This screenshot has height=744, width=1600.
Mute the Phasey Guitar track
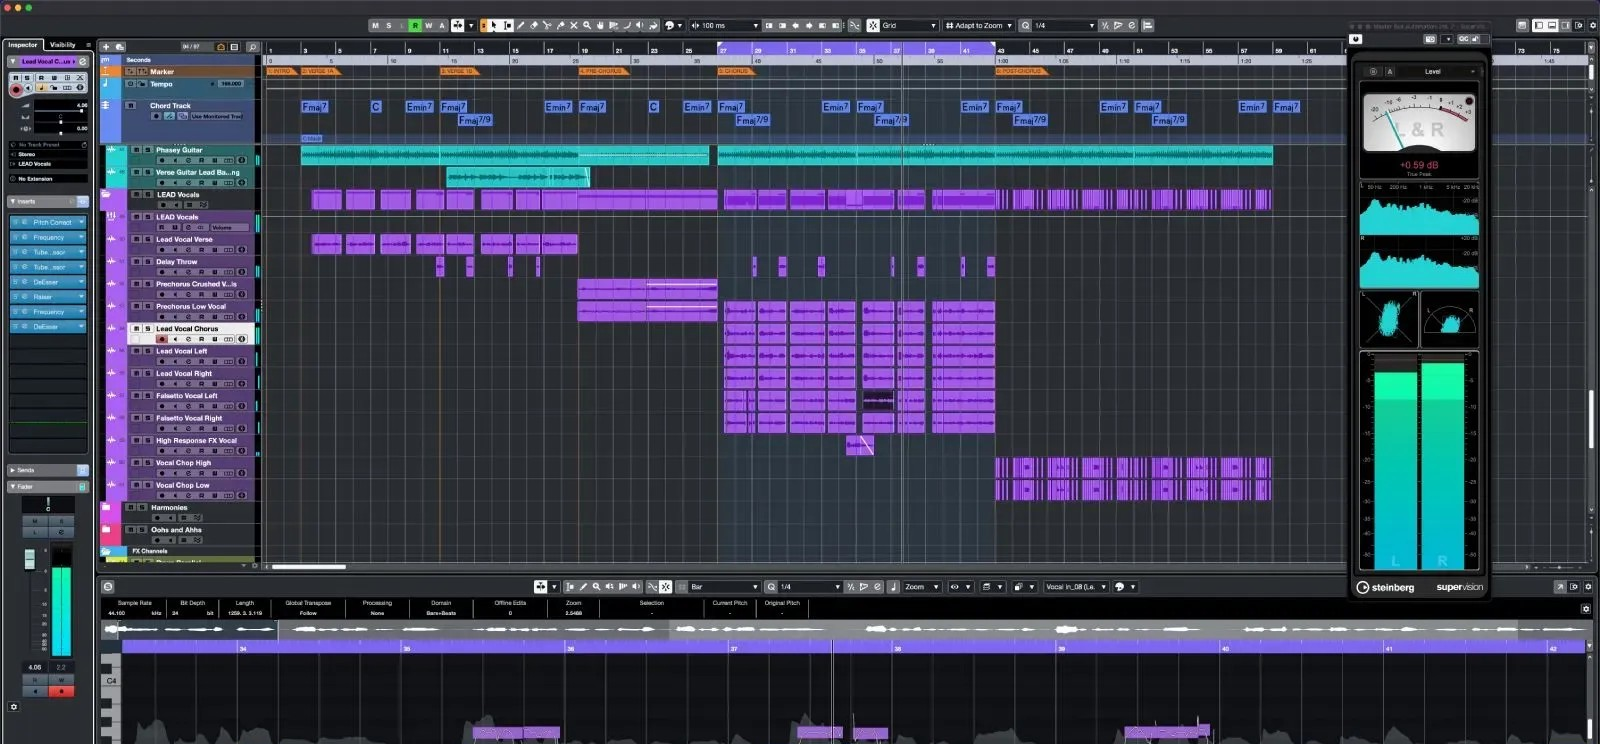click(137, 150)
